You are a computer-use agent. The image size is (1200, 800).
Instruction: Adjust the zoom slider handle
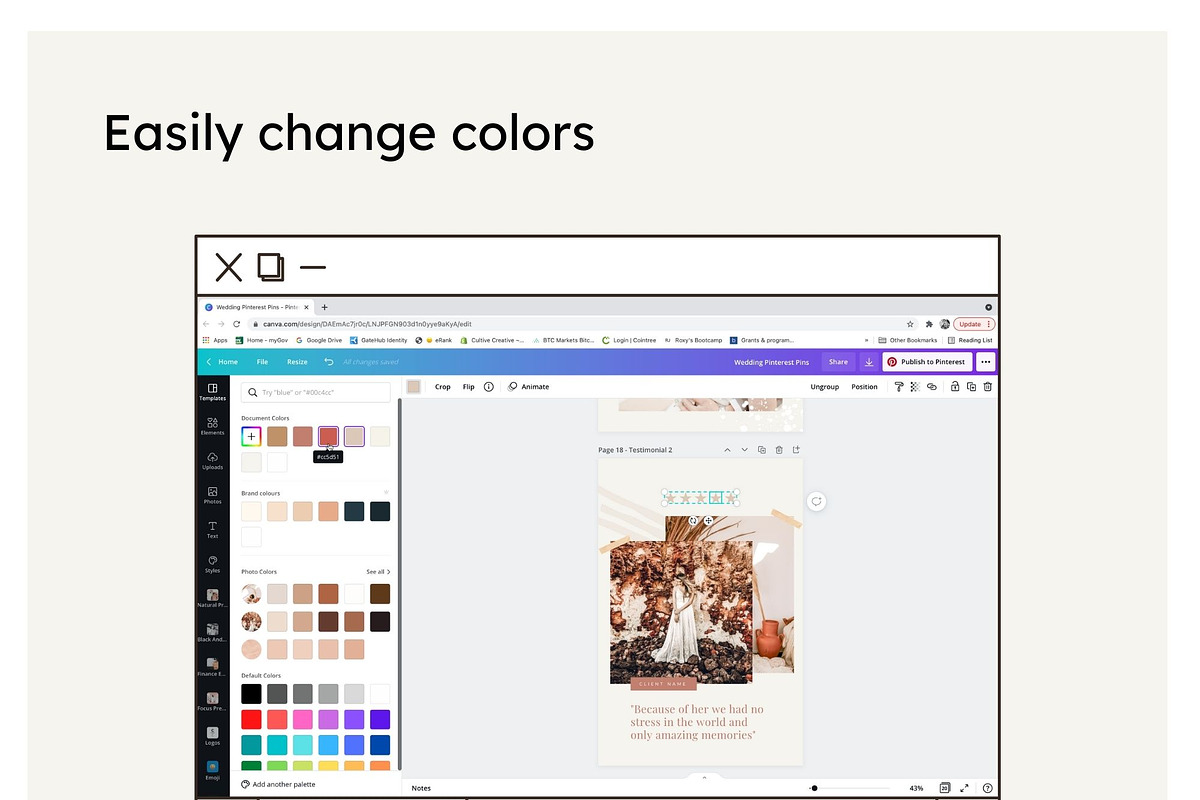(814, 788)
